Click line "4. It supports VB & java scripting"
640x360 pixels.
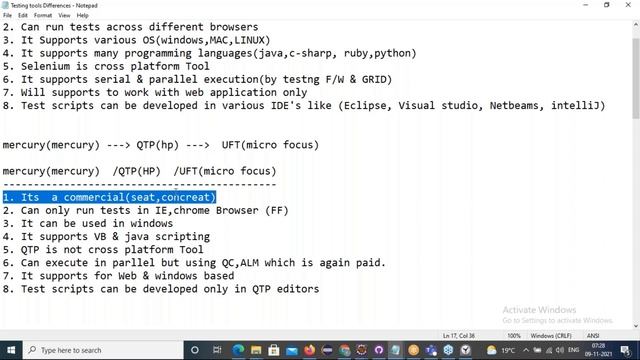[x=106, y=237]
